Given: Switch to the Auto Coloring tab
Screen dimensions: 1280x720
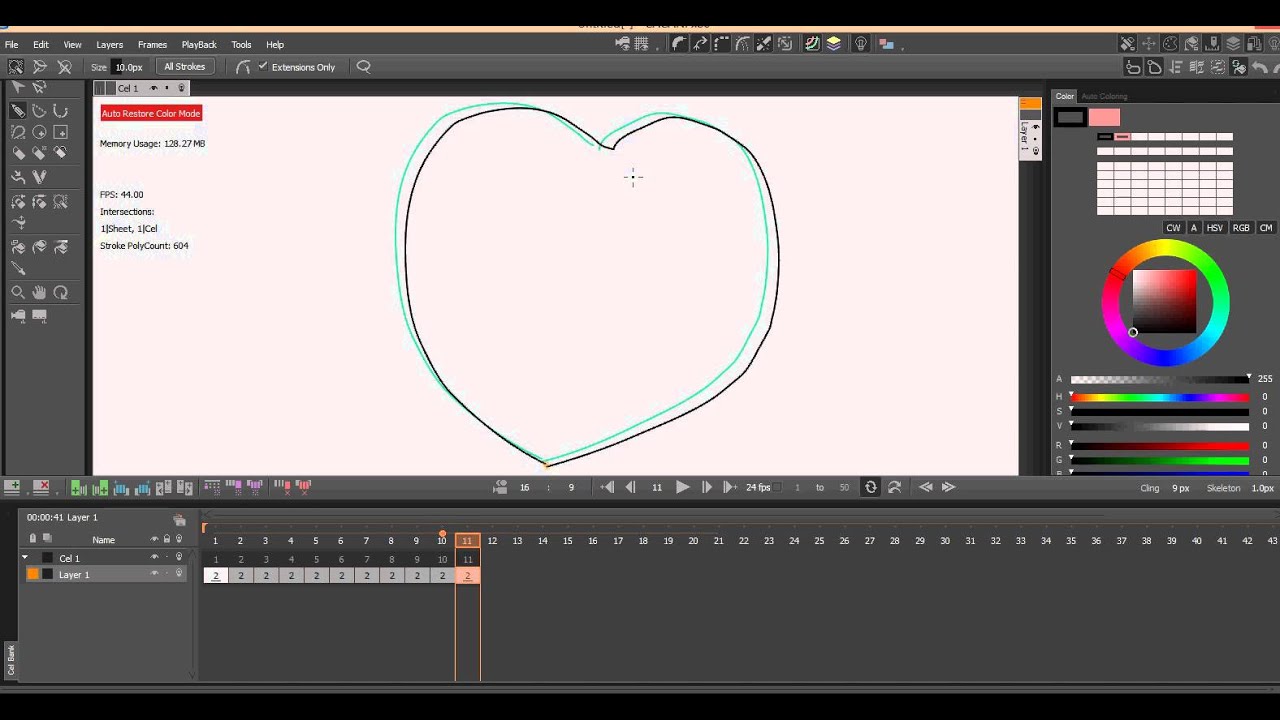Looking at the screenshot, I should (1104, 96).
